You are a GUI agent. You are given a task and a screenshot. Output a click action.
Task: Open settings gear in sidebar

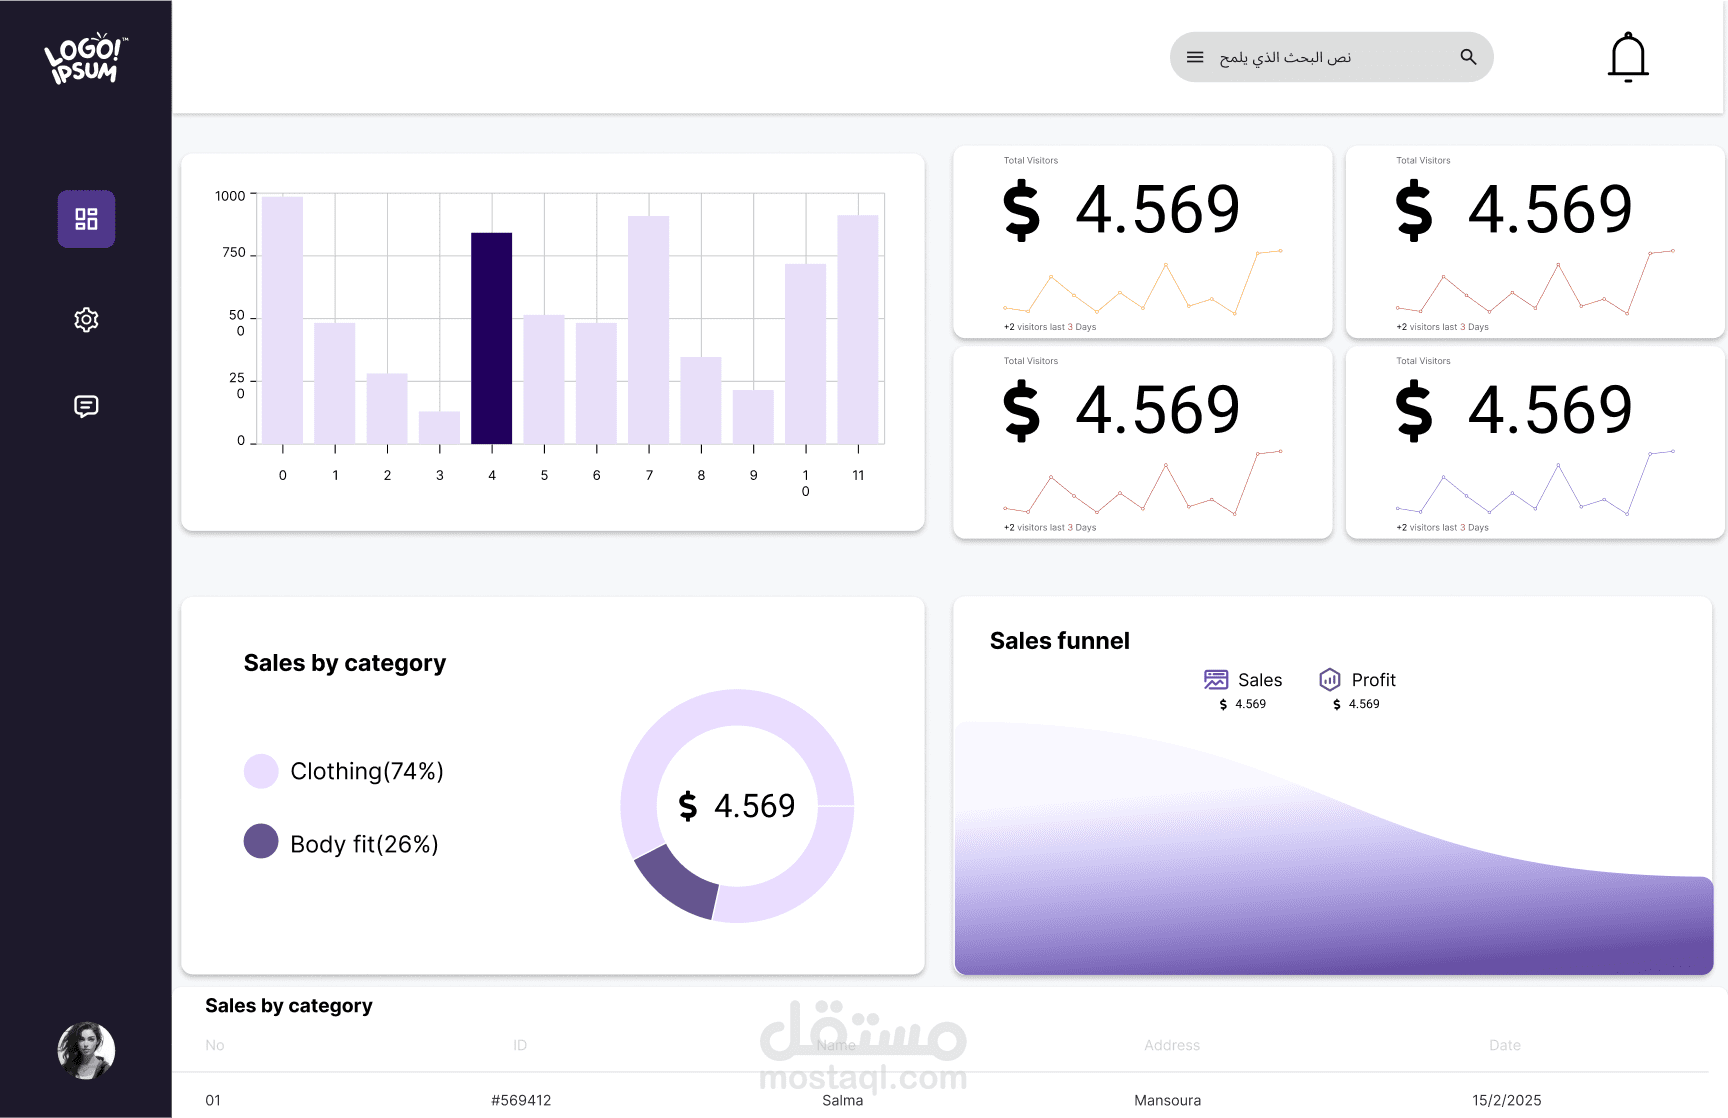point(86,320)
